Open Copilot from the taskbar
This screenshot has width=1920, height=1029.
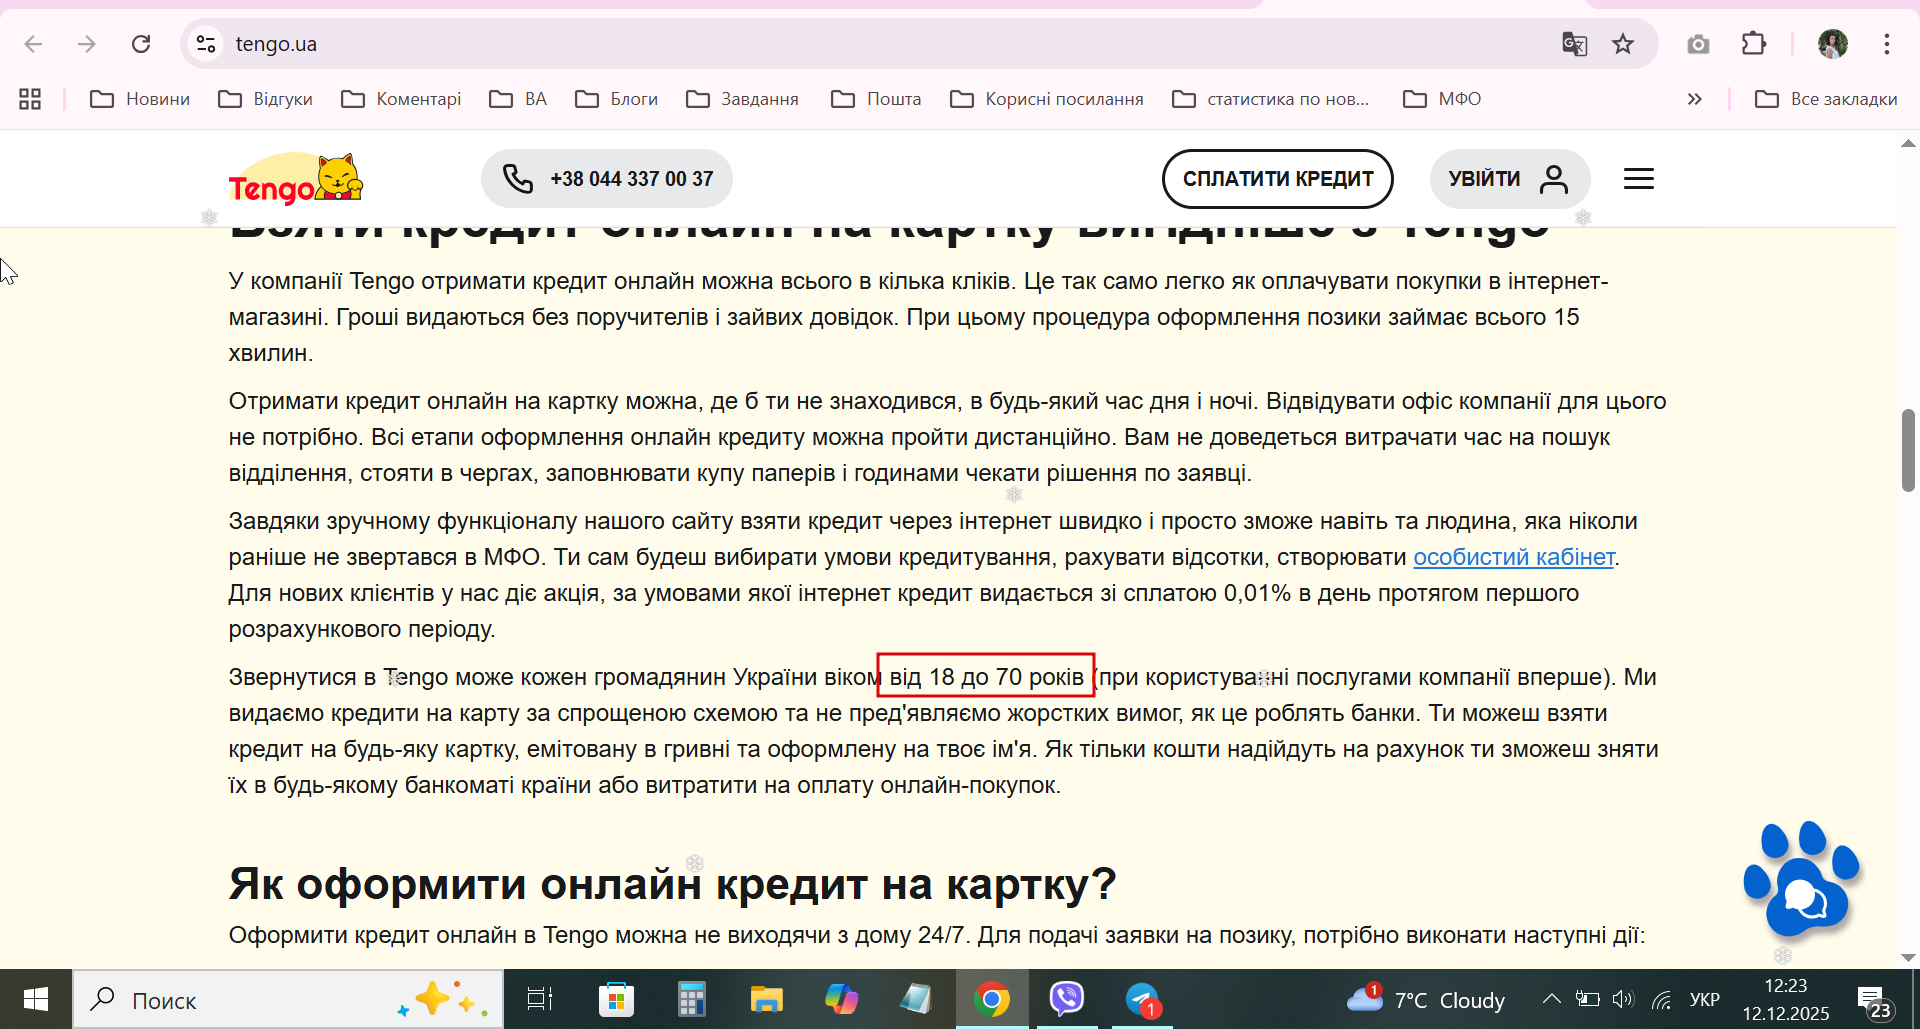[841, 999]
